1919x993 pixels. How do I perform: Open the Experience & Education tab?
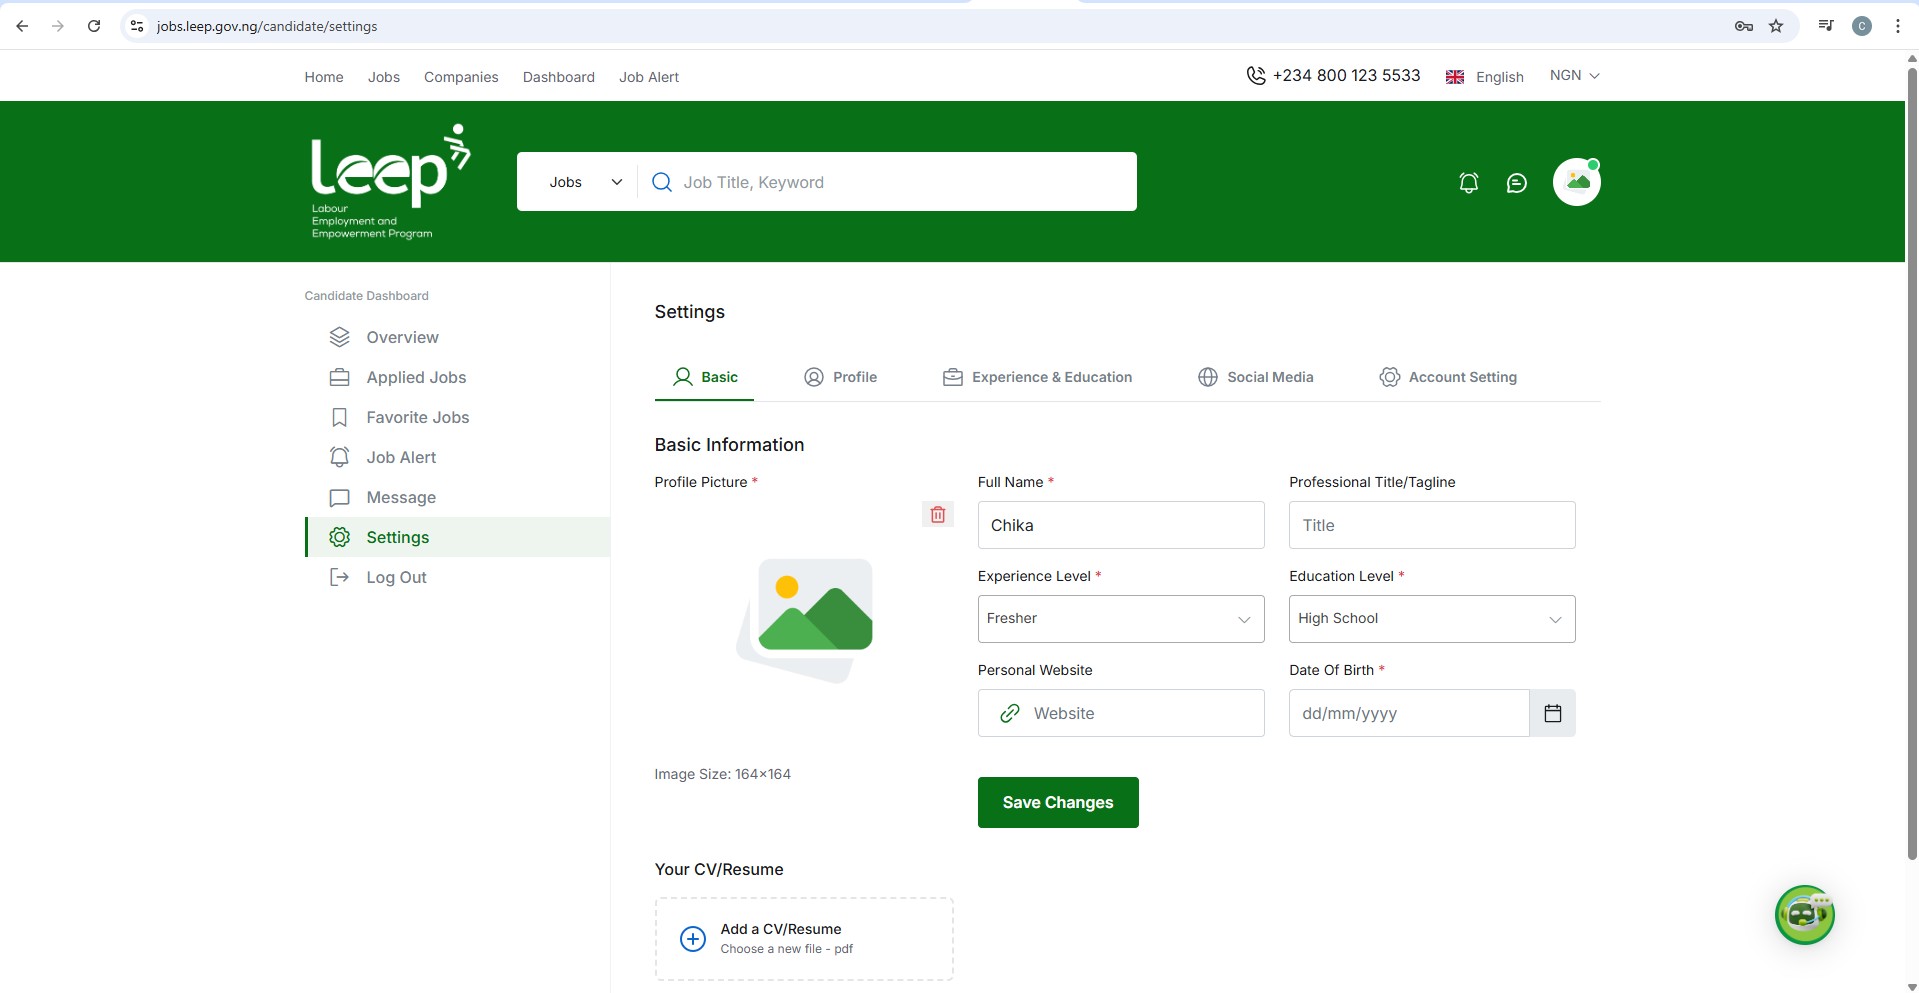[1037, 377]
